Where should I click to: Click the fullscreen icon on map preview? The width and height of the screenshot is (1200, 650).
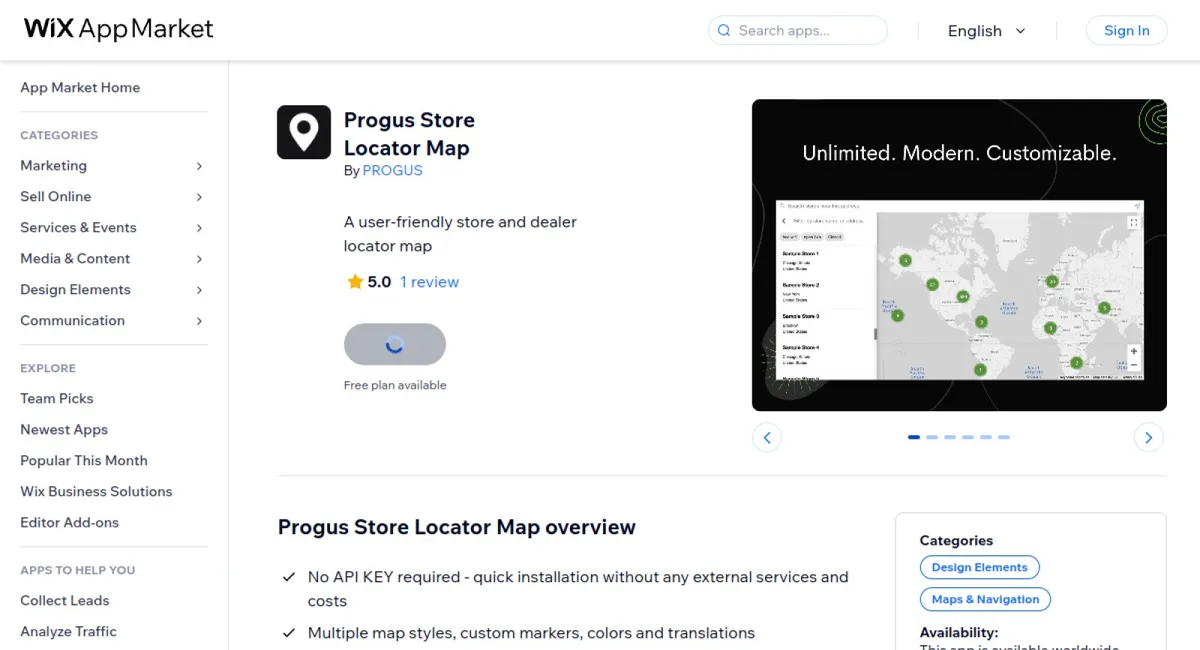tap(1133, 223)
